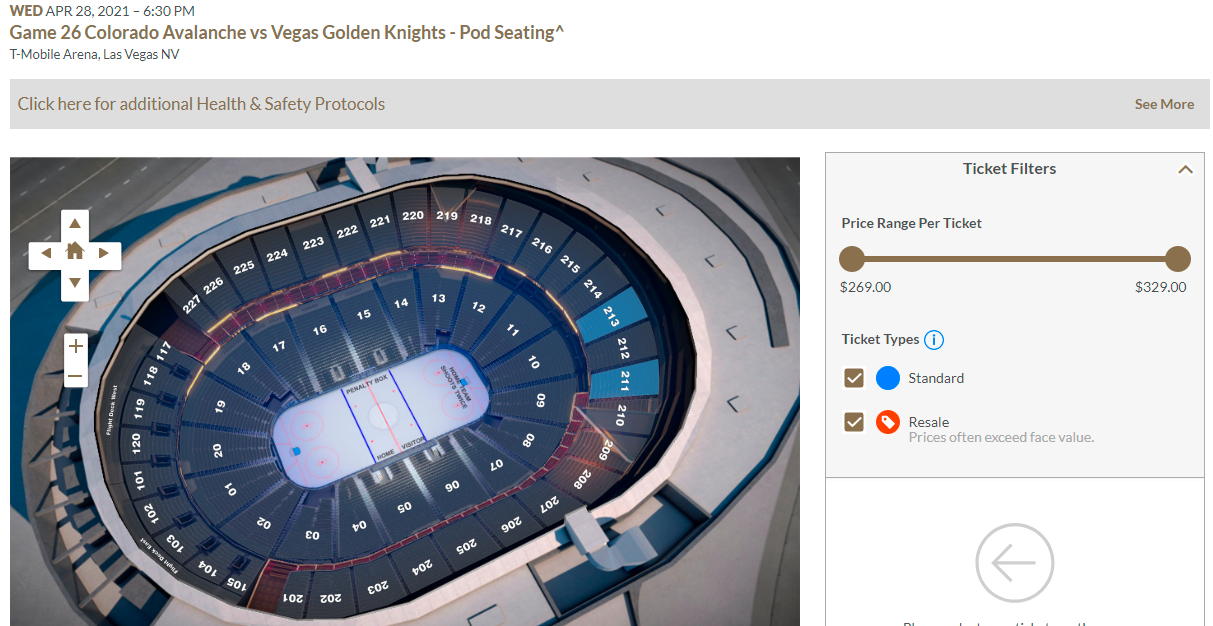Collapse the Ticket Filters panel
Image resolution: width=1213 pixels, height=626 pixels.
(1185, 170)
